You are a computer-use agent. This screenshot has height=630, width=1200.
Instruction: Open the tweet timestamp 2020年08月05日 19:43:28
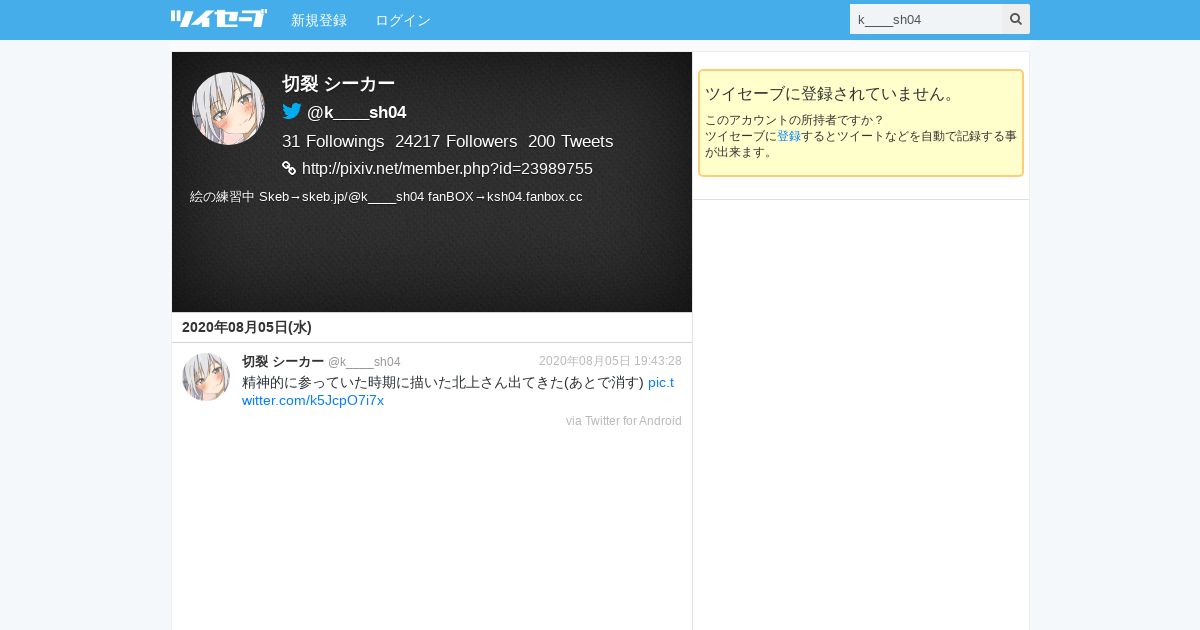point(610,361)
